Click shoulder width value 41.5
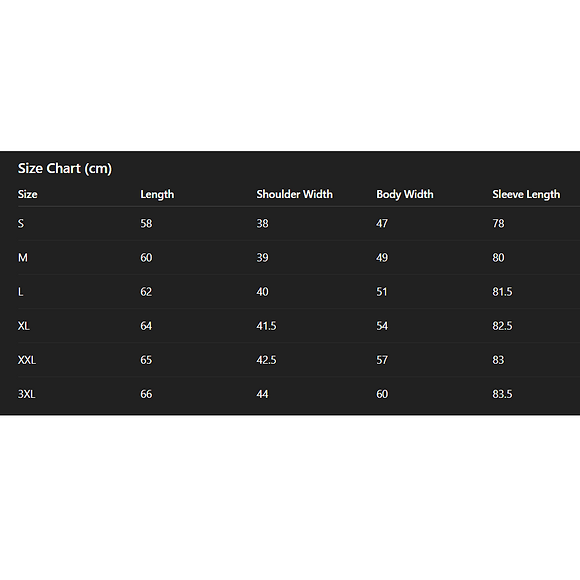 click(266, 326)
